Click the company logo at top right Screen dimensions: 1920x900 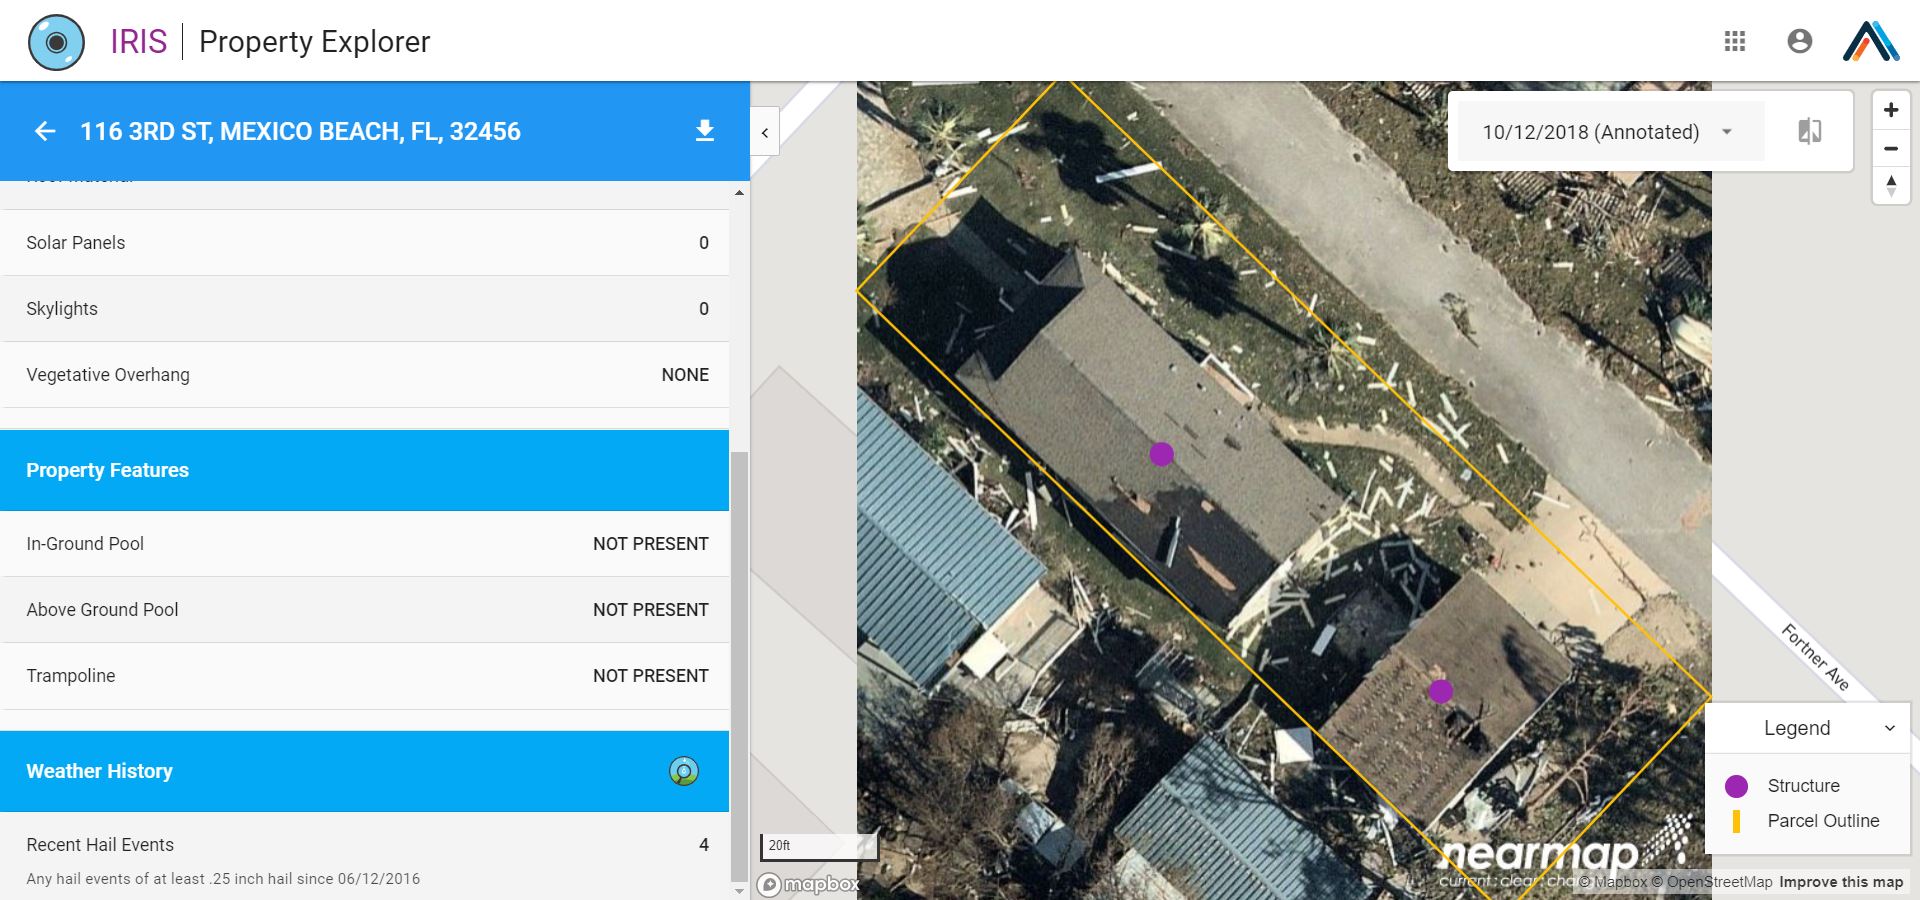1871,41
